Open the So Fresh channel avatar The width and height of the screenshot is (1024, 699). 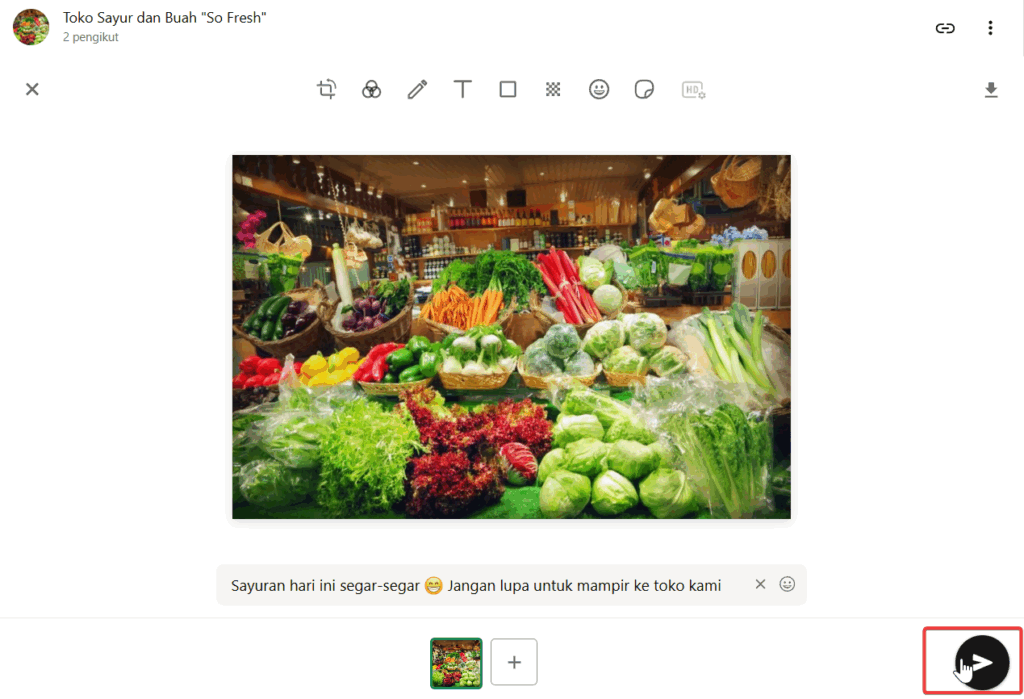(x=31, y=27)
